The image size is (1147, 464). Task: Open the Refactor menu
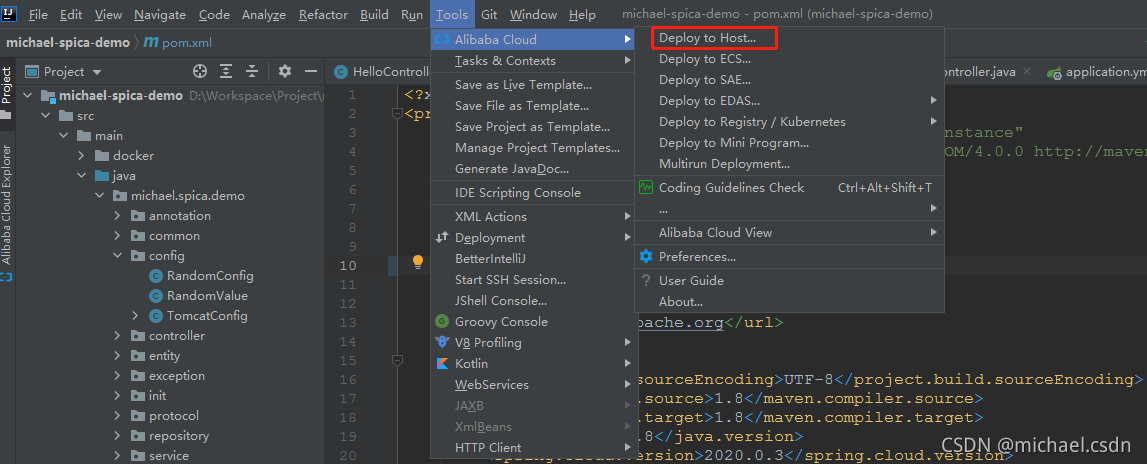tap(324, 15)
